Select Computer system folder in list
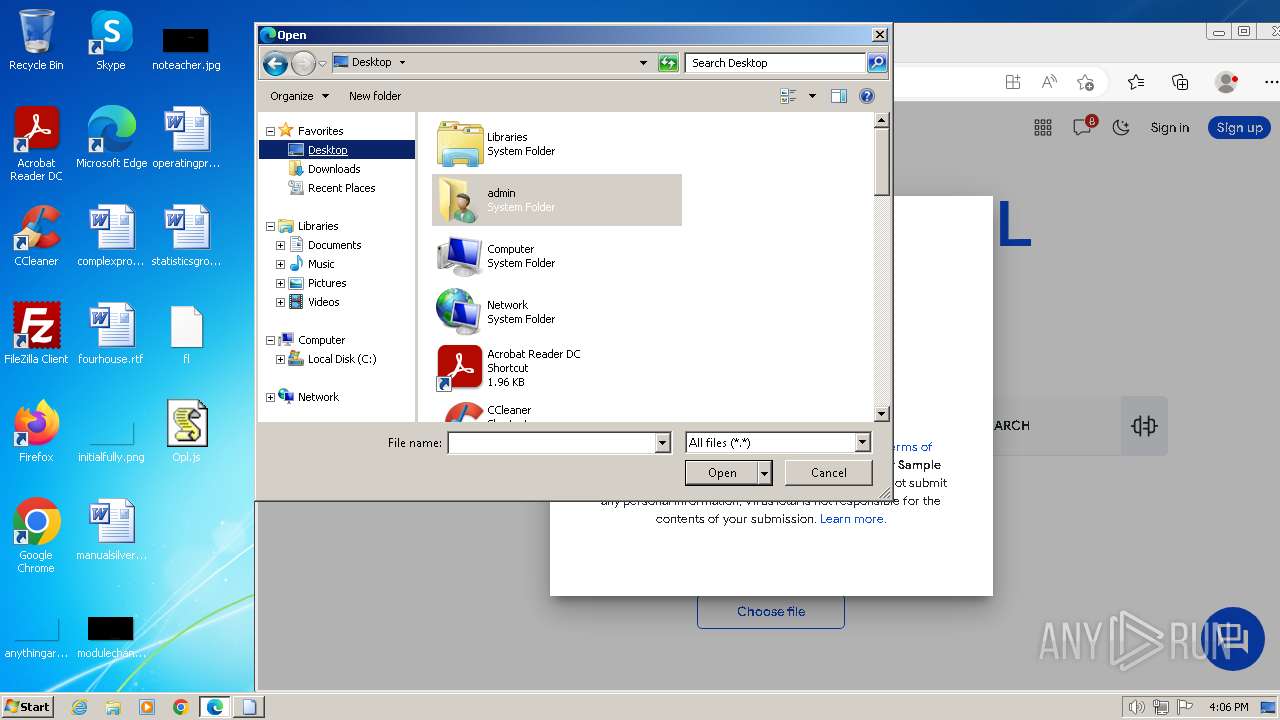 pyautogui.click(x=557, y=256)
